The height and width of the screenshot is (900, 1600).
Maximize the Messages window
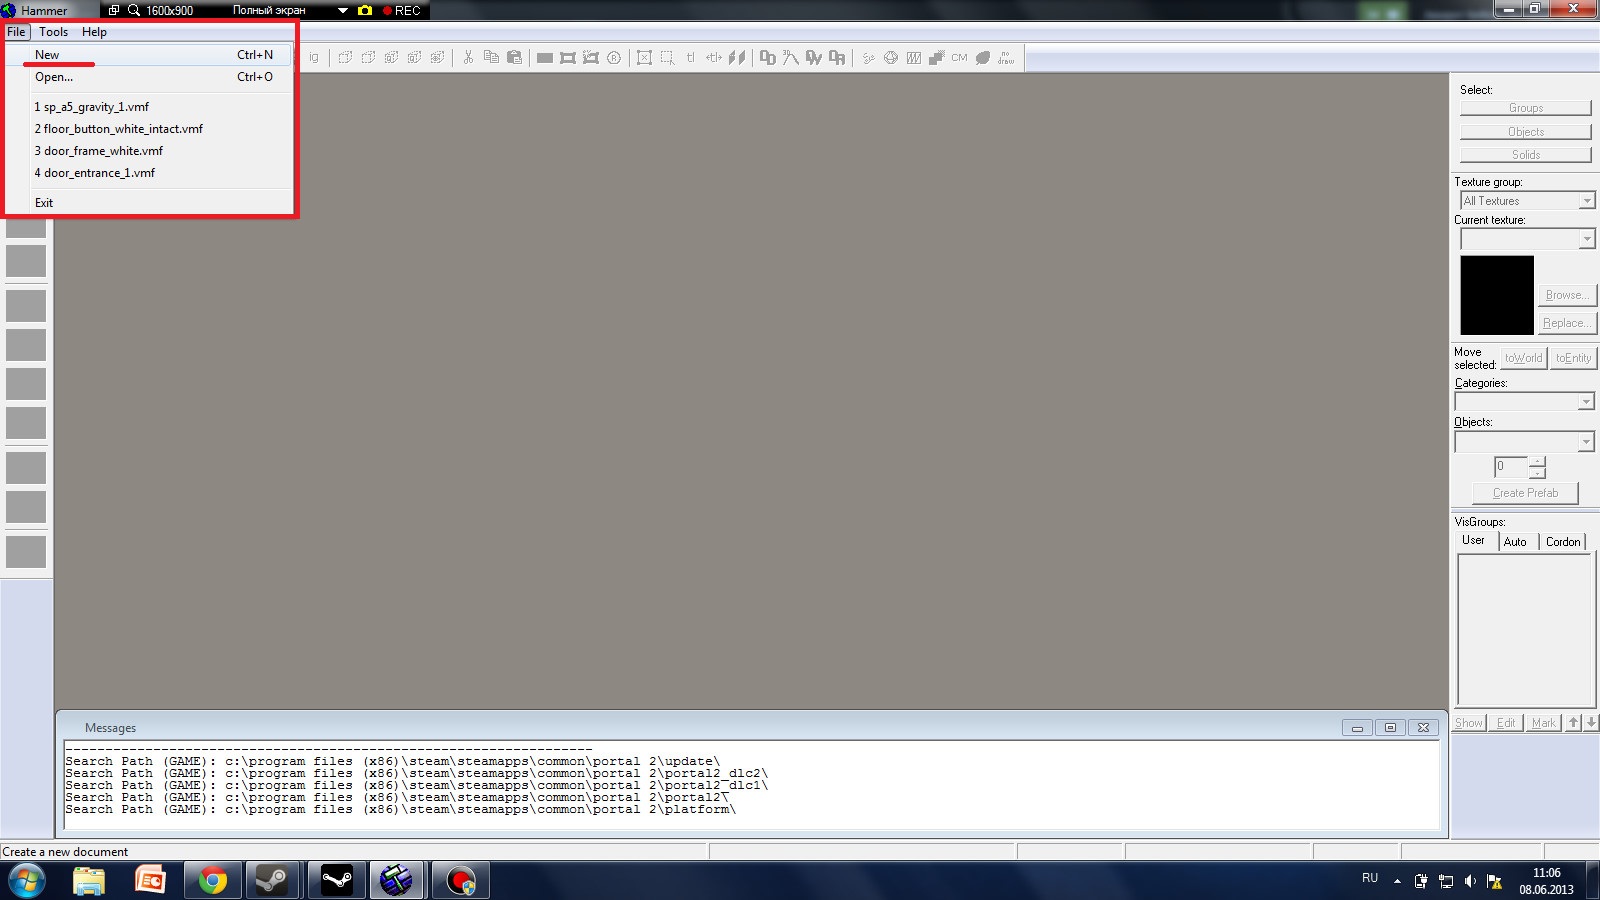point(1390,728)
